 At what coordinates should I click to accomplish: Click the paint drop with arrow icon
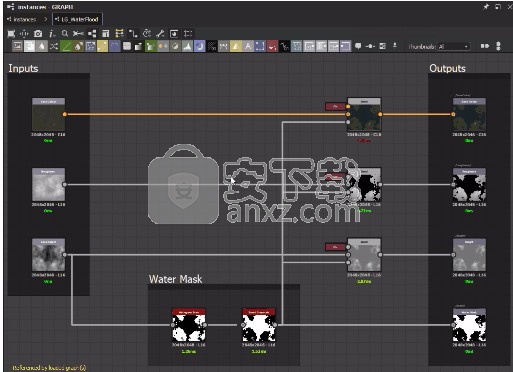pos(78,46)
